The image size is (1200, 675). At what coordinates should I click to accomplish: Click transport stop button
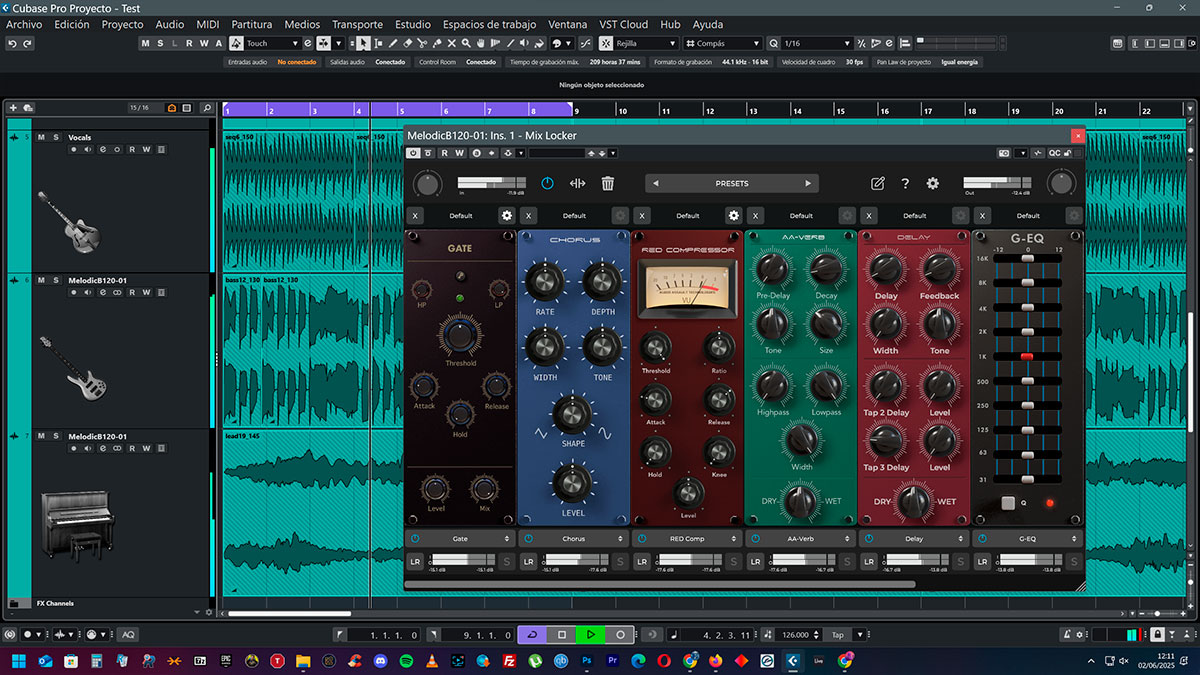[x=562, y=634]
